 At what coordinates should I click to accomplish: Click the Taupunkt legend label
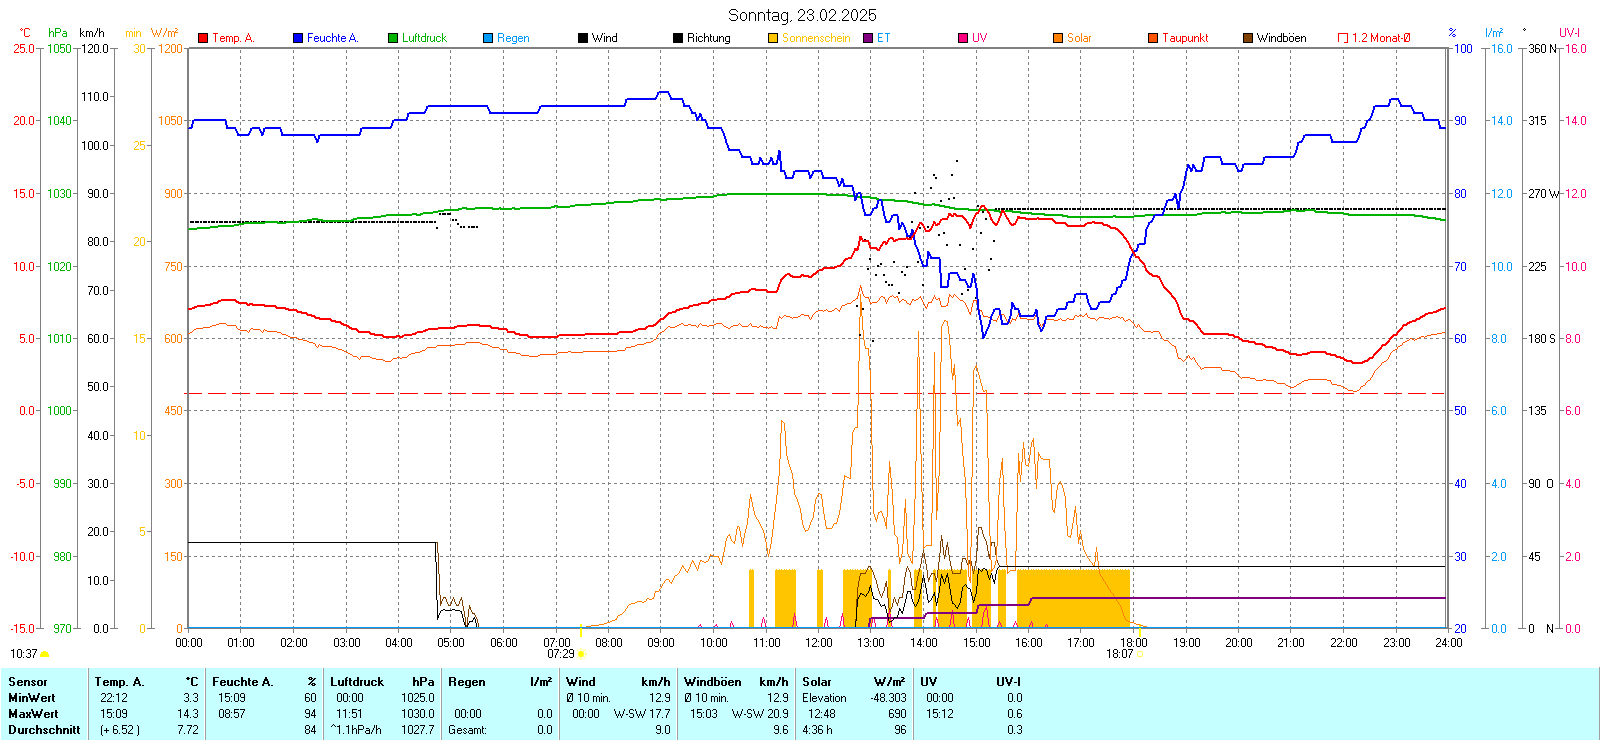tap(1185, 38)
